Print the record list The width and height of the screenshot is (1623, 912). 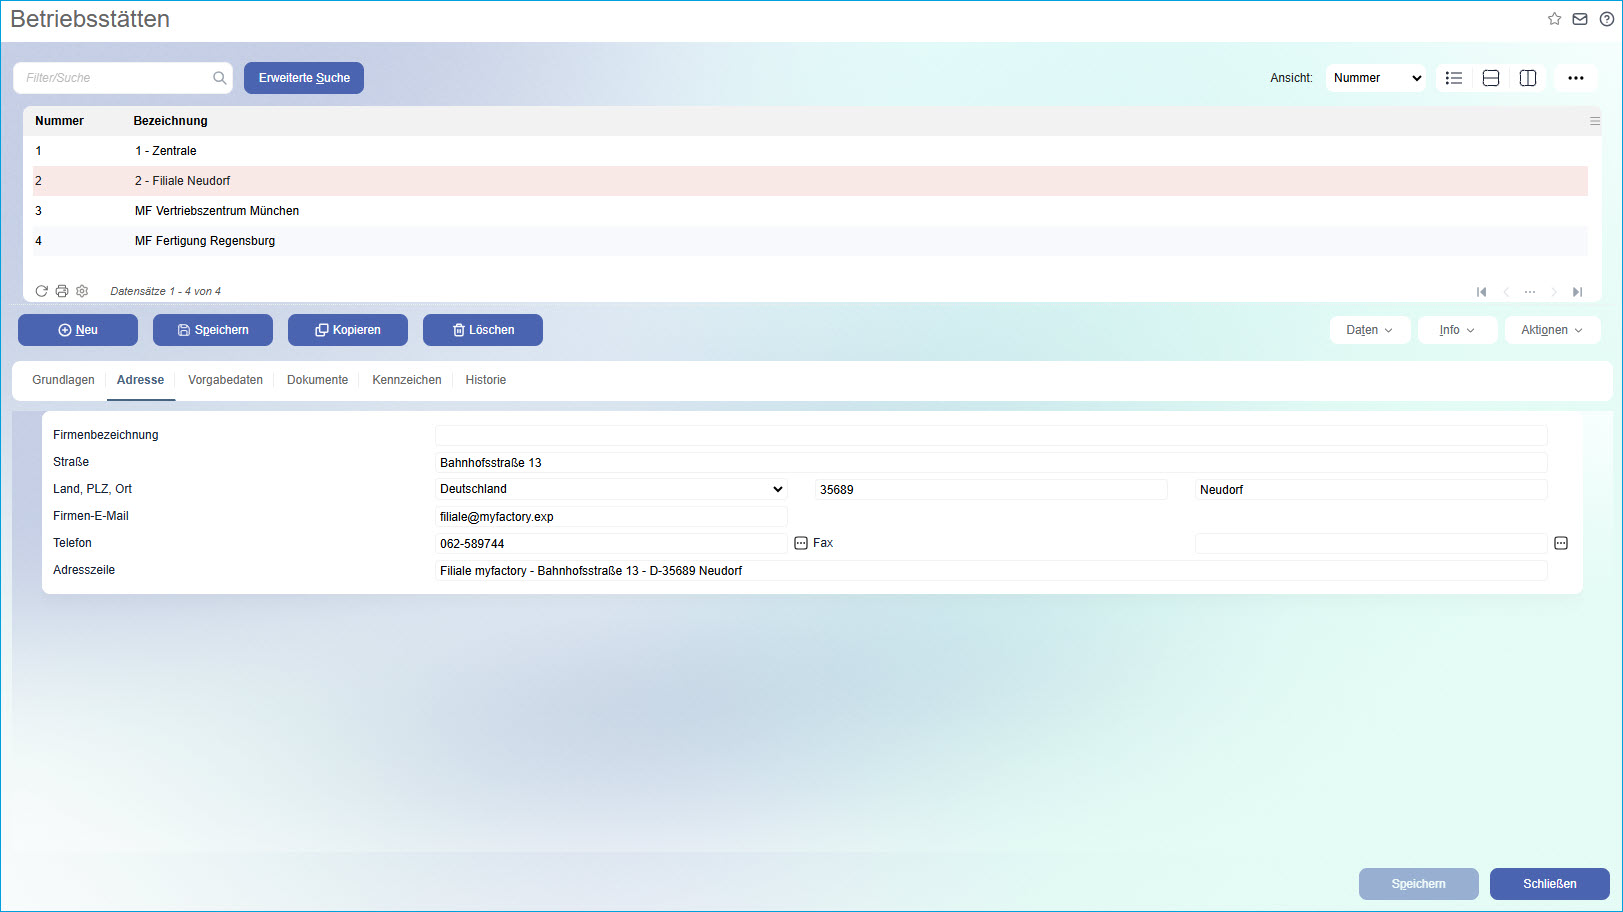coord(61,290)
